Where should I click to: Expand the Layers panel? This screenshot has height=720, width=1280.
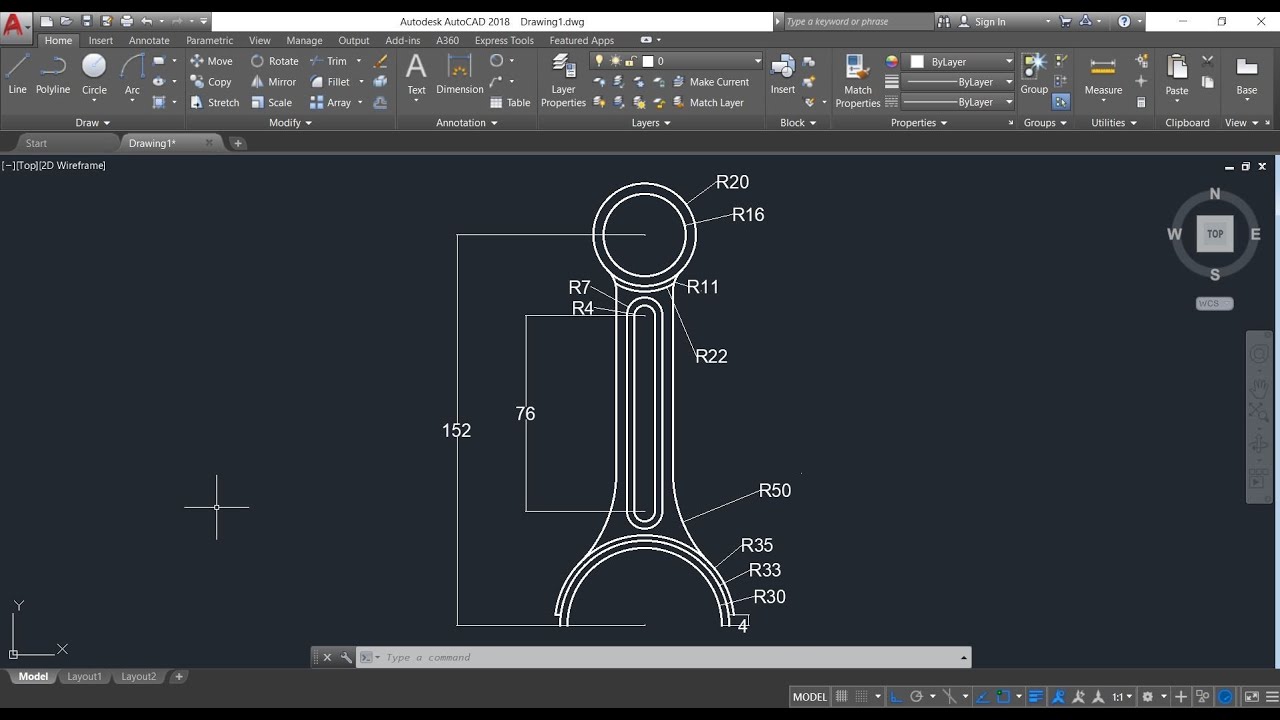650,123
